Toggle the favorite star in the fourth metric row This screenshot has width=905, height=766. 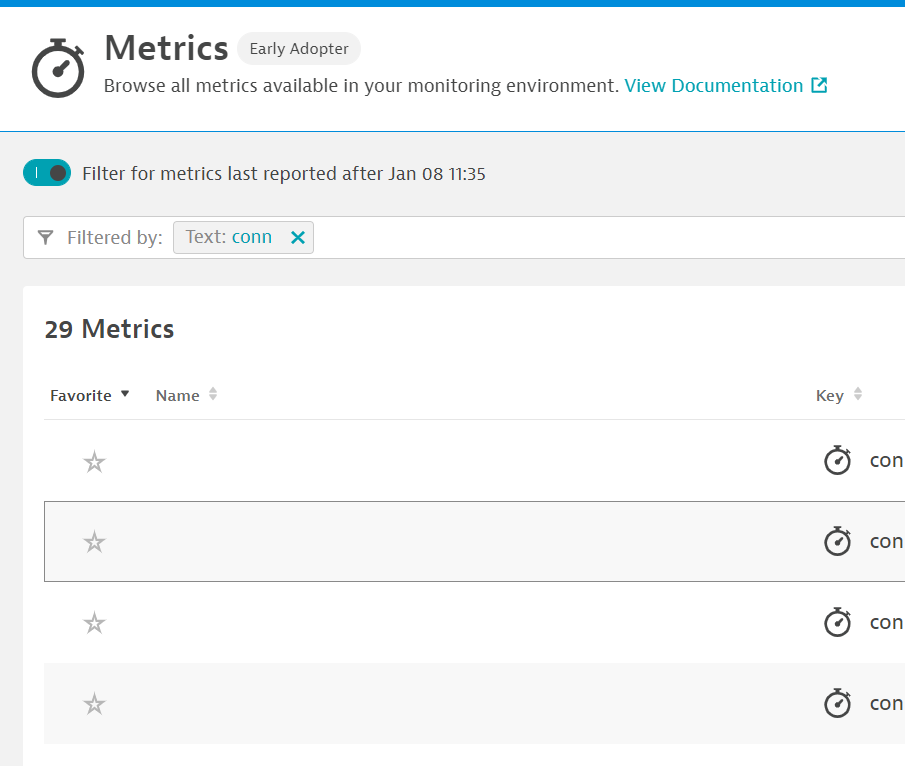point(94,704)
